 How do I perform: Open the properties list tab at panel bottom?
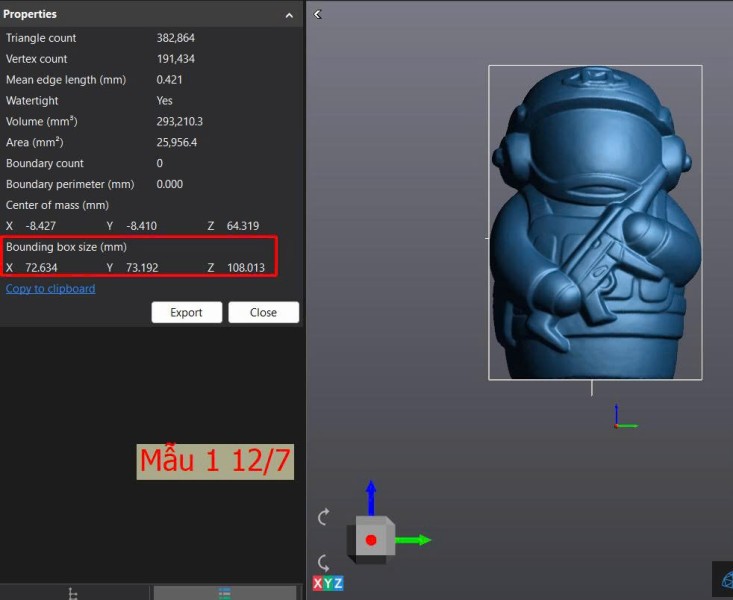click(225, 593)
